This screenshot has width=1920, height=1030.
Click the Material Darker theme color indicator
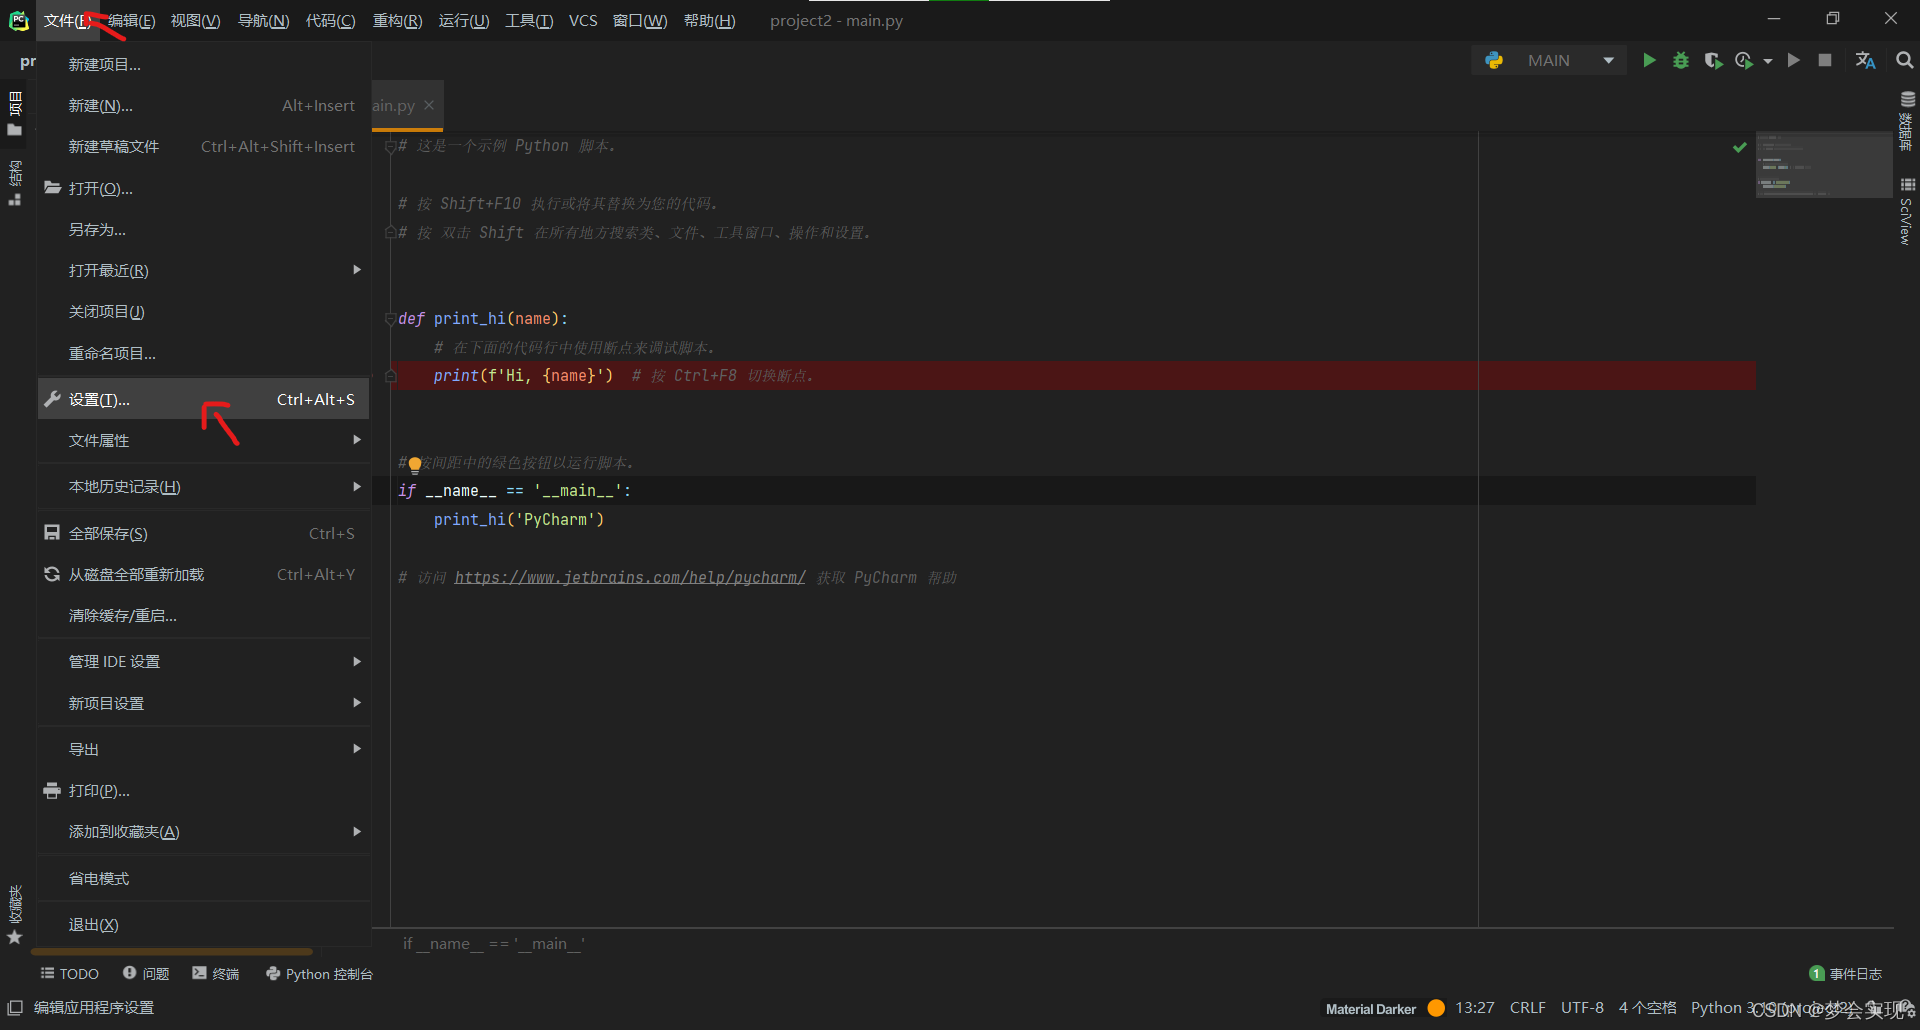point(1436,1008)
